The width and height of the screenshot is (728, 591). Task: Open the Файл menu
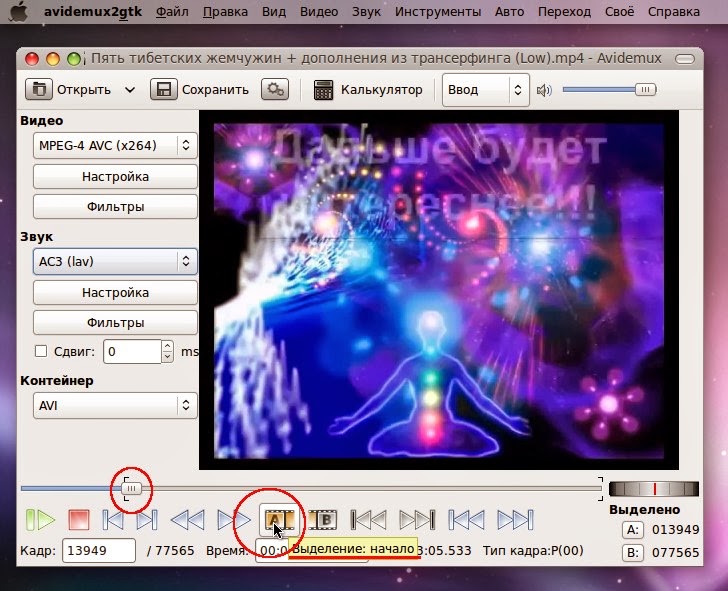[172, 12]
